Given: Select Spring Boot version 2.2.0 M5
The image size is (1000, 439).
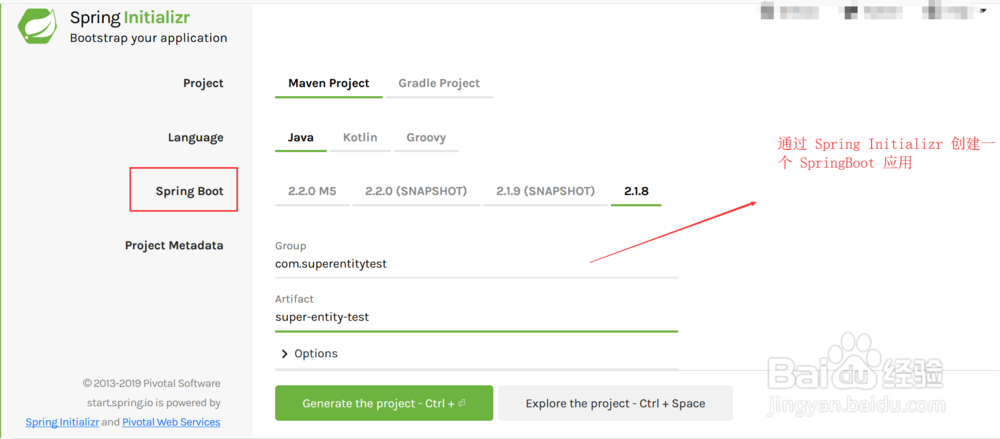Looking at the screenshot, I should (312, 191).
